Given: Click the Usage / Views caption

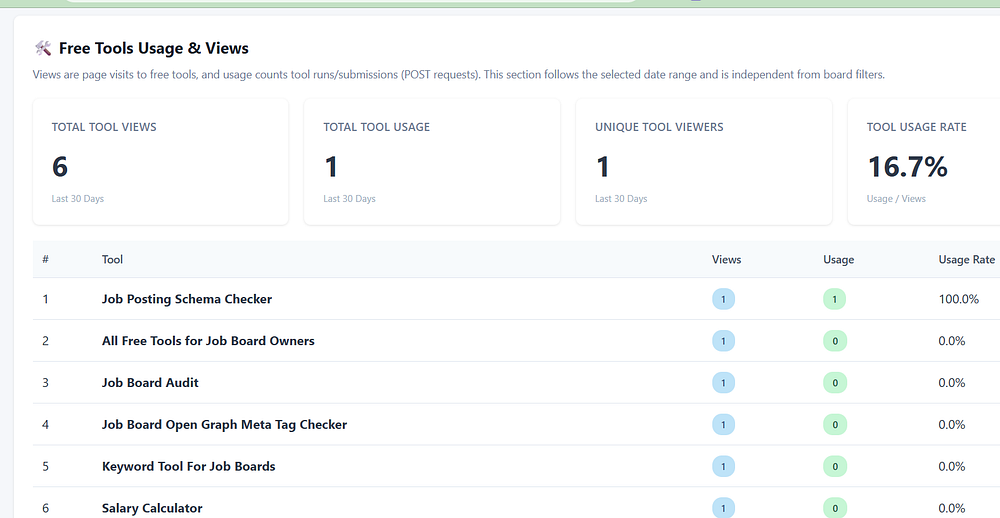Looking at the screenshot, I should [895, 198].
